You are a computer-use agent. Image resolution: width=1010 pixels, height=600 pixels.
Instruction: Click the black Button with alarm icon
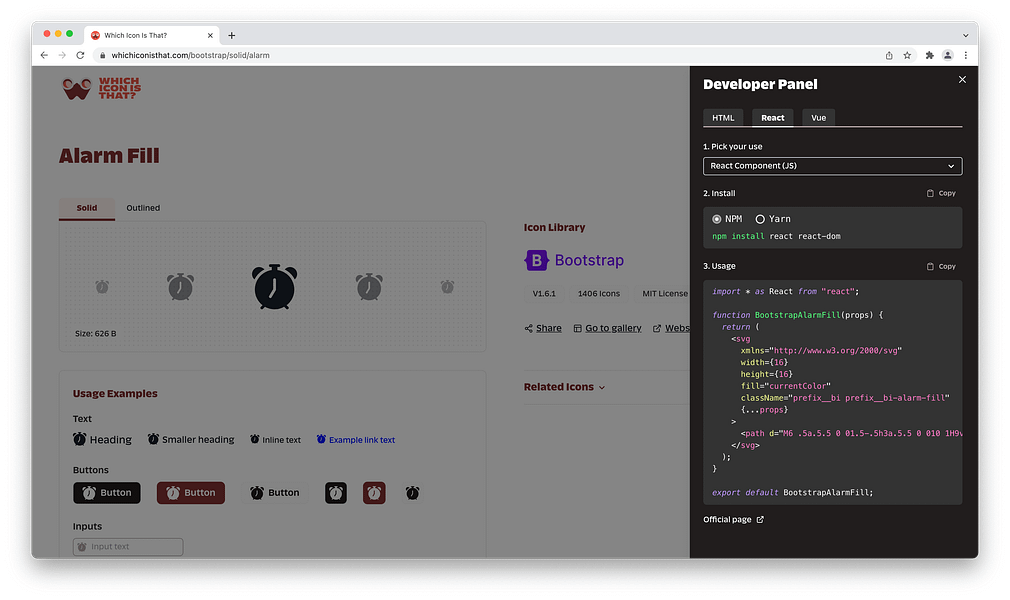pyautogui.click(x=107, y=492)
